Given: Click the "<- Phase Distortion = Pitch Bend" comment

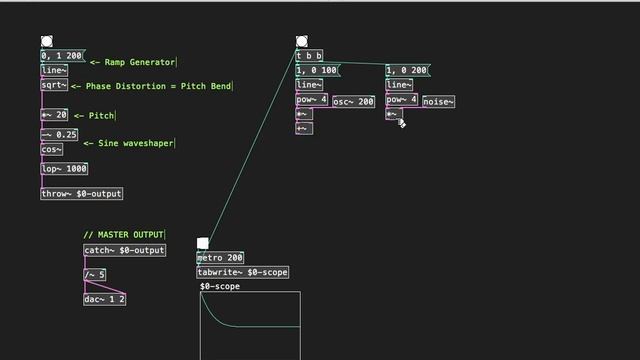Looking at the screenshot, I should tap(151, 86).
